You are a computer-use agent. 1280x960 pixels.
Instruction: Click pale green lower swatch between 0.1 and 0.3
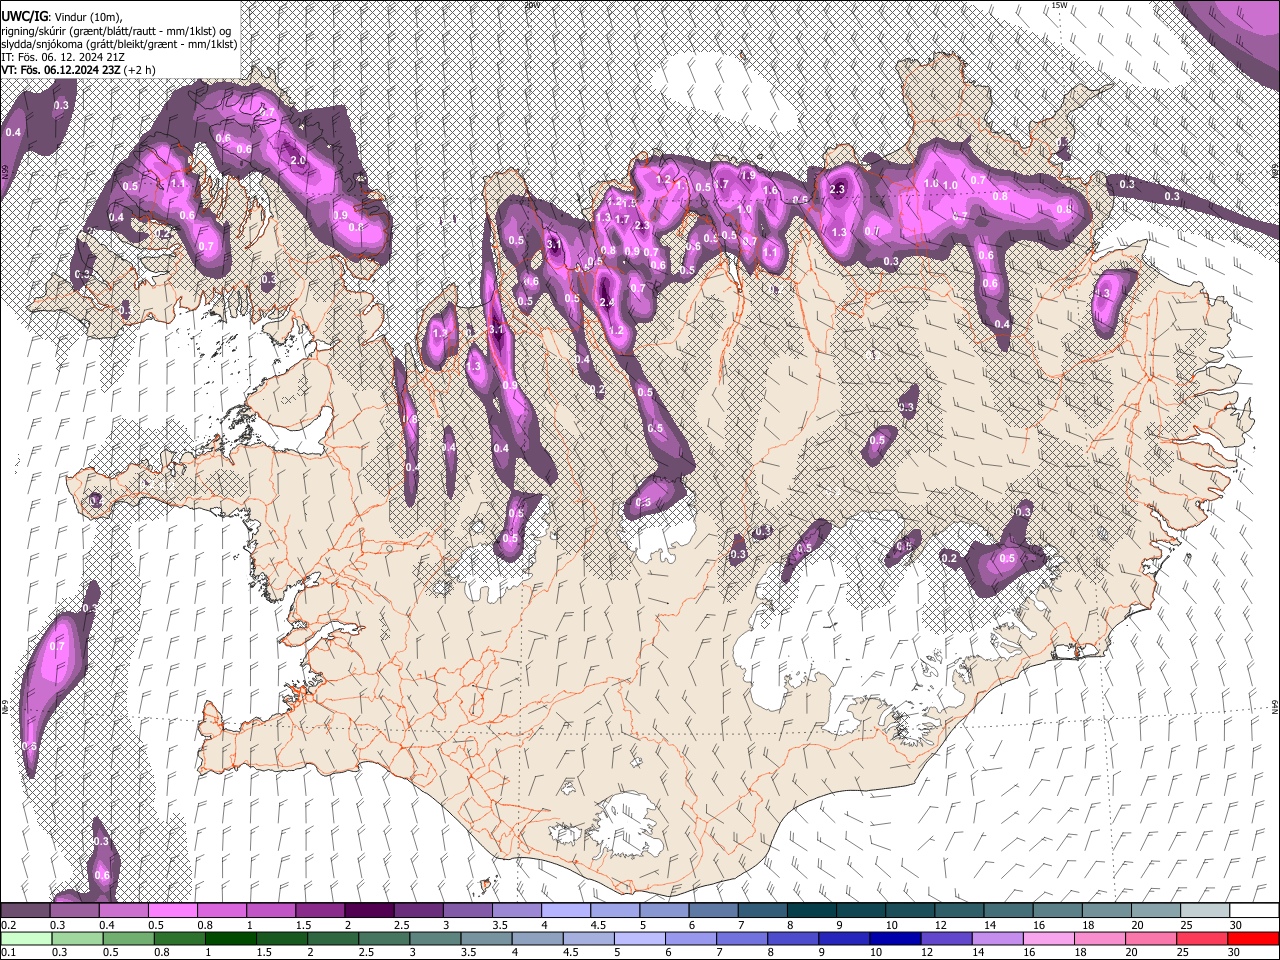(25, 938)
